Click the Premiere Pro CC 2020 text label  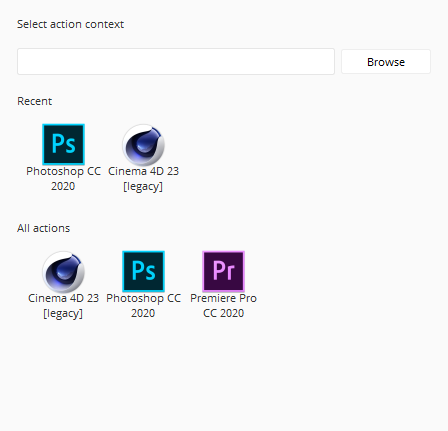(223, 306)
